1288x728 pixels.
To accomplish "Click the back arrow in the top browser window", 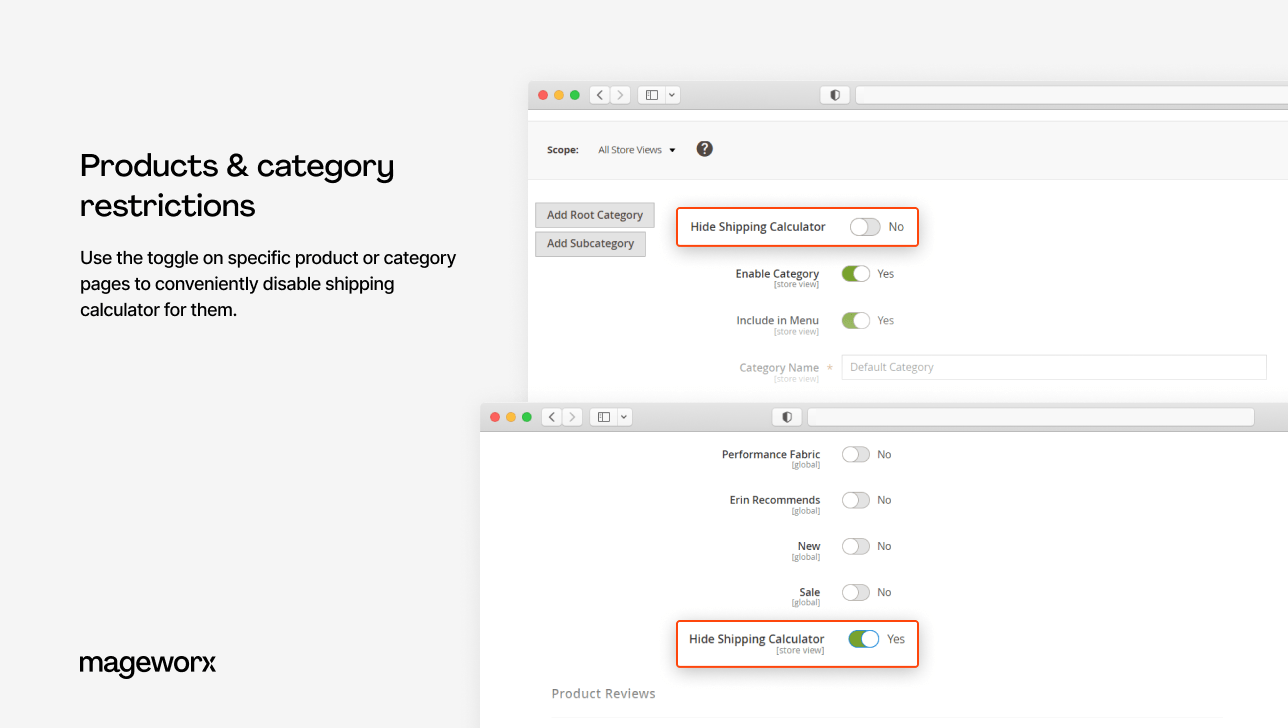I will [599, 94].
